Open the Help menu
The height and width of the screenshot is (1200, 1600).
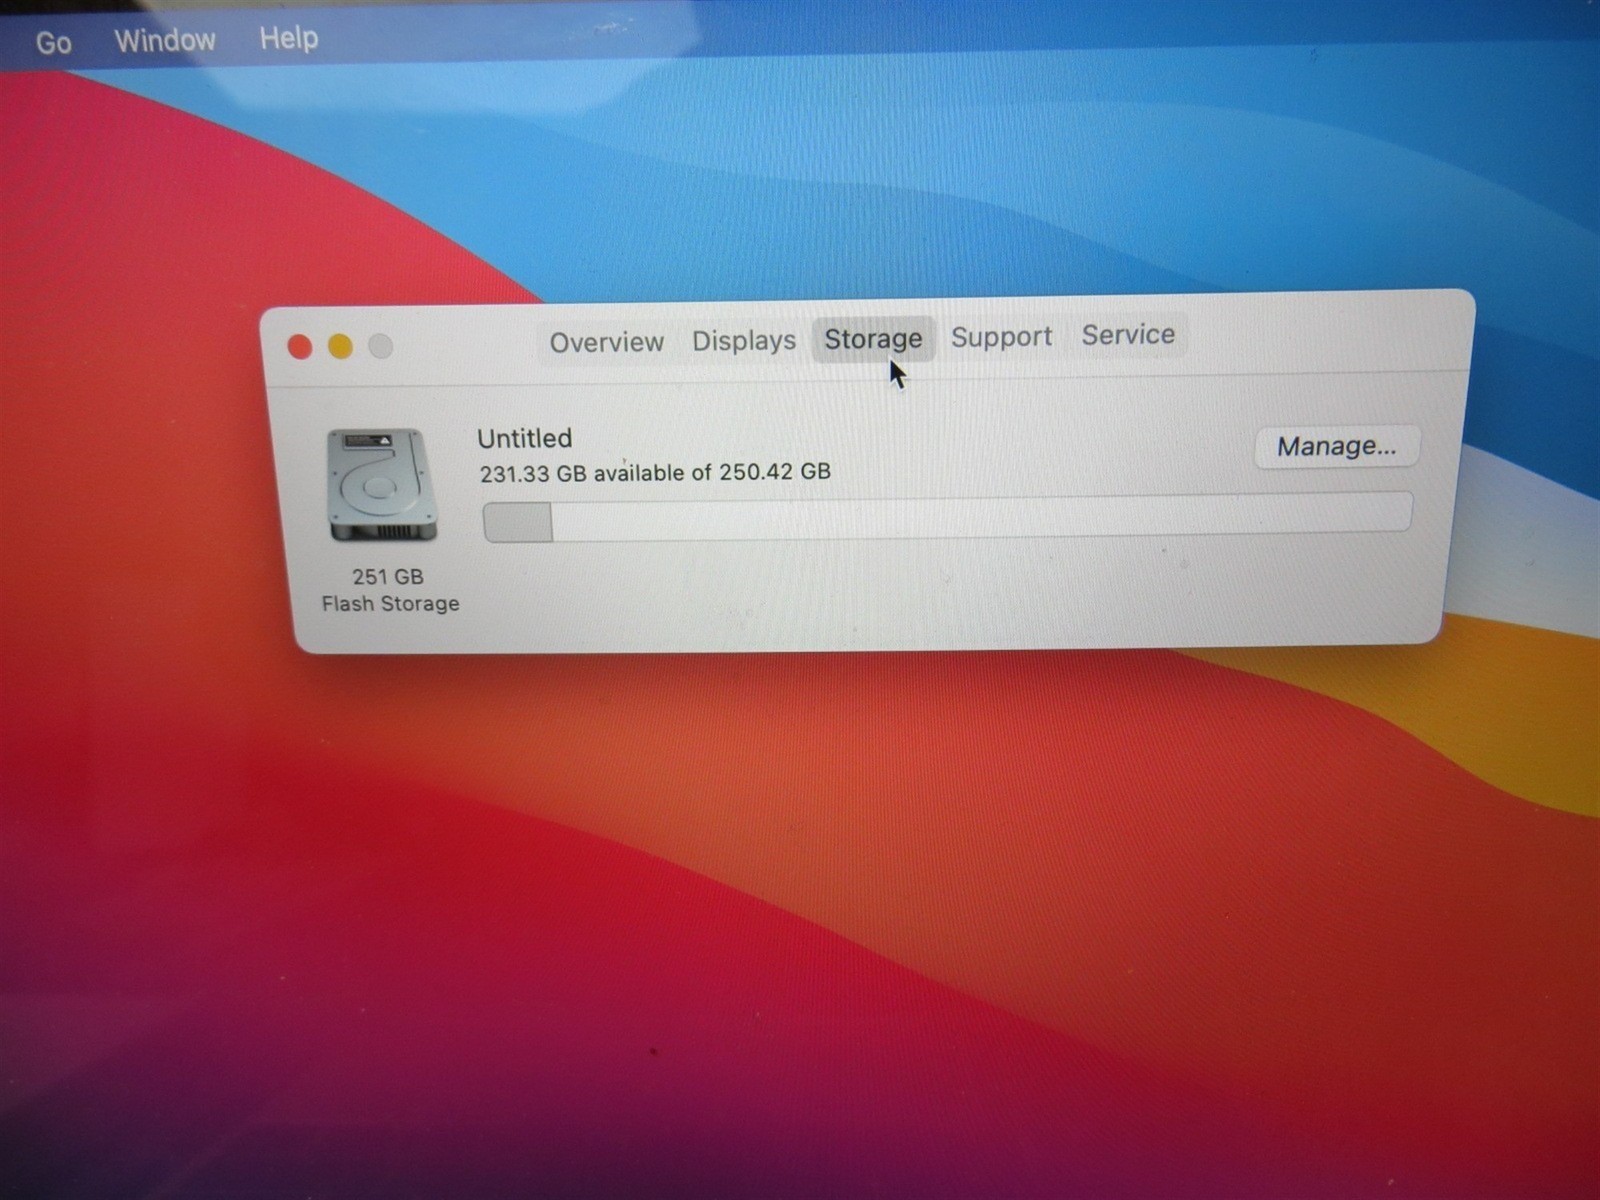coord(288,38)
